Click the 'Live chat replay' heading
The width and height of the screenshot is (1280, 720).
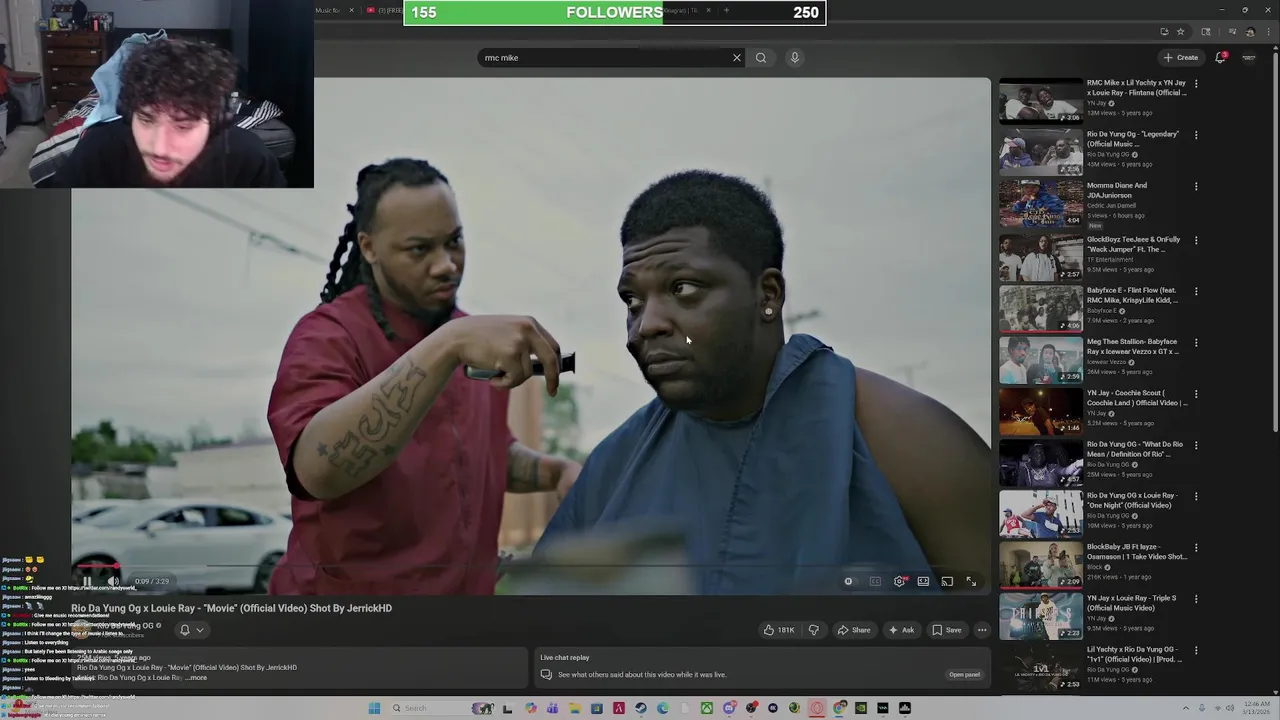565,657
